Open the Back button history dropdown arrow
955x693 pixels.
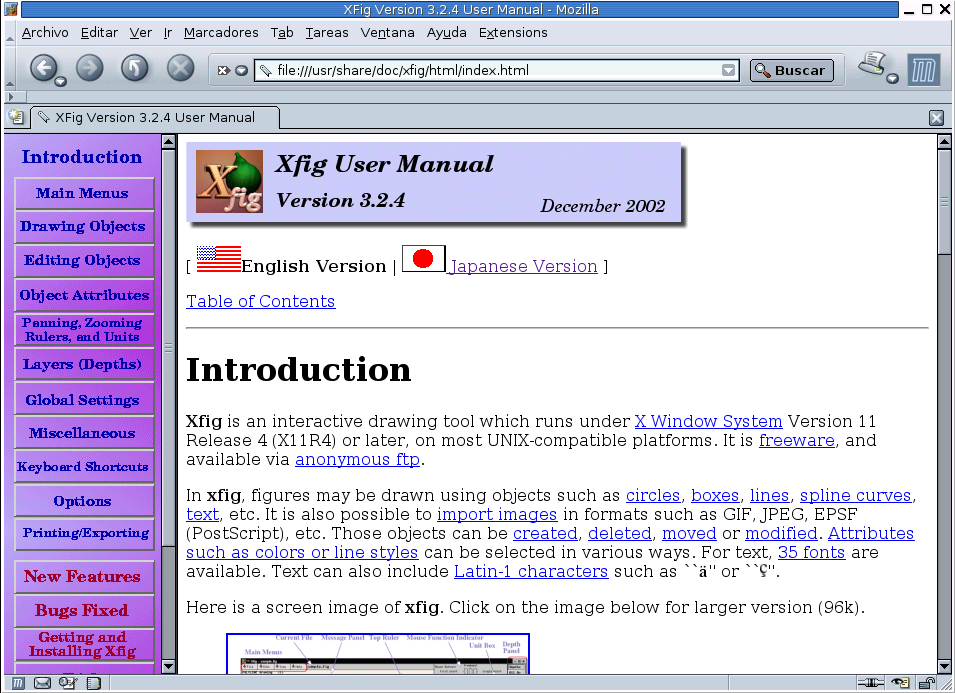[60, 81]
